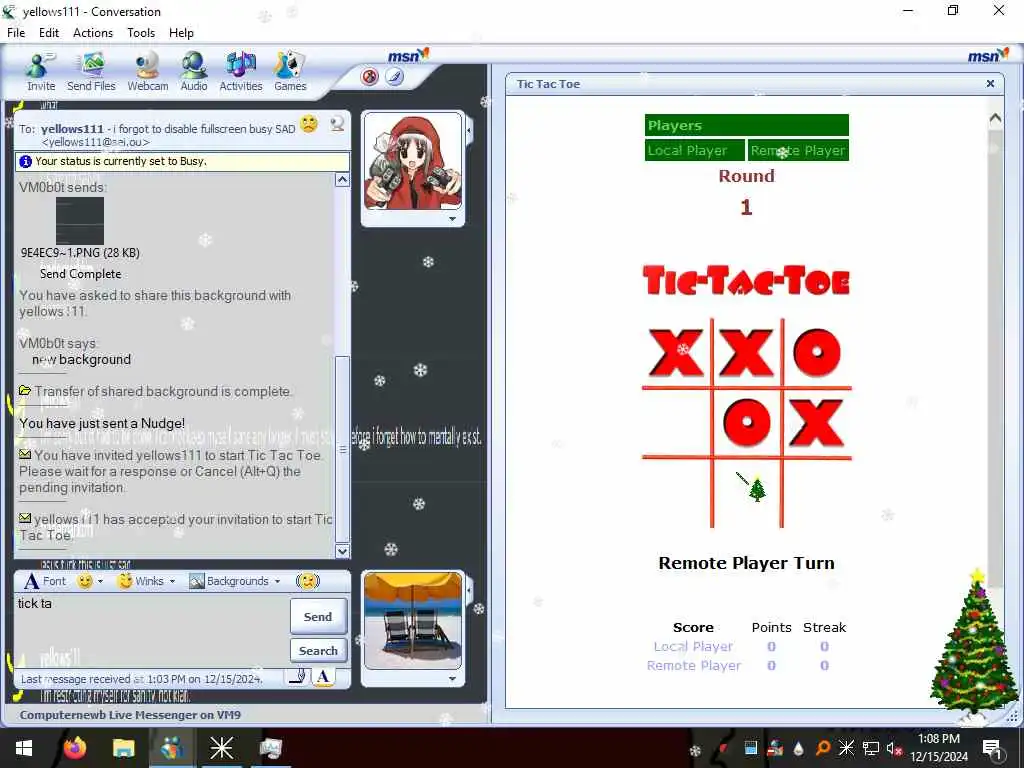The width and height of the screenshot is (1024, 768).
Task: Start a Webcam session
Action: pyautogui.click(x=148, y=72)
